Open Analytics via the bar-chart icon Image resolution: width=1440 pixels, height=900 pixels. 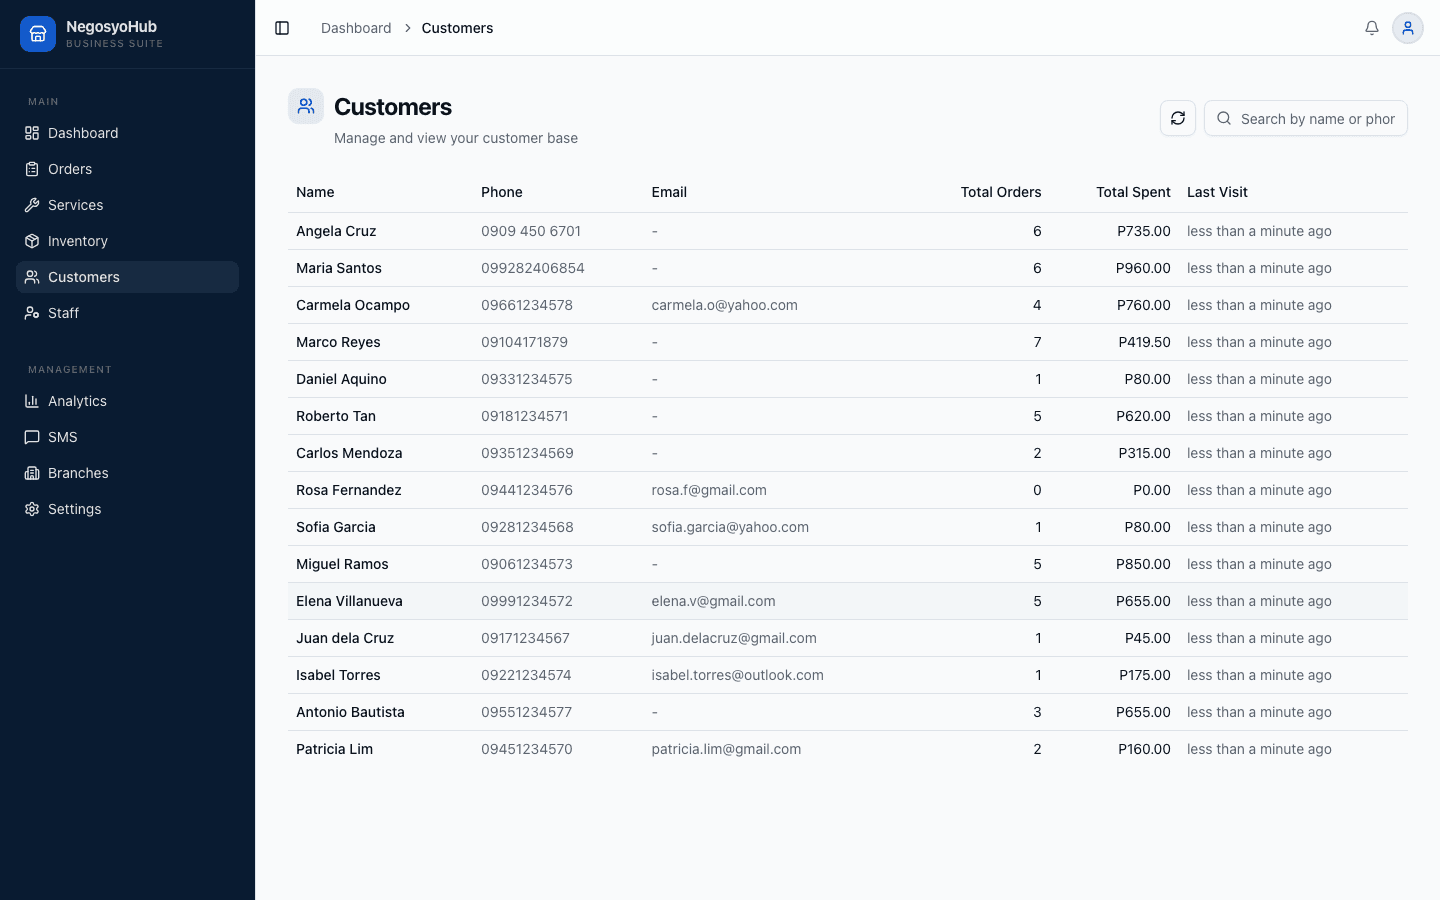[33, 401]
